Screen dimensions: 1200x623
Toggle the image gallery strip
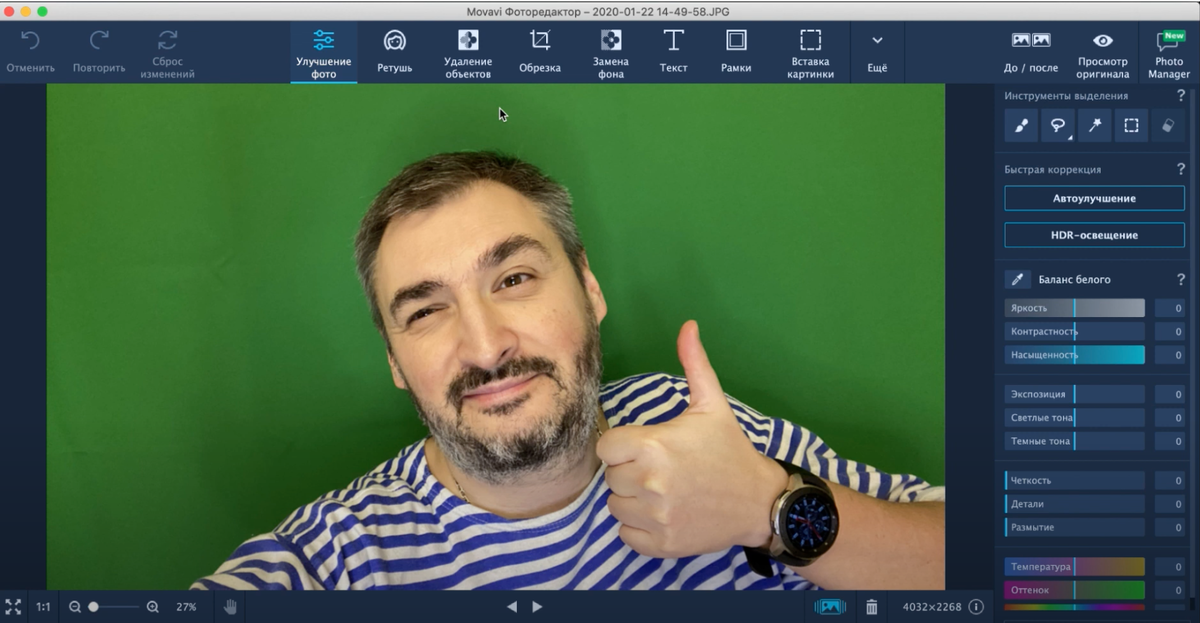tap(829, 607)
